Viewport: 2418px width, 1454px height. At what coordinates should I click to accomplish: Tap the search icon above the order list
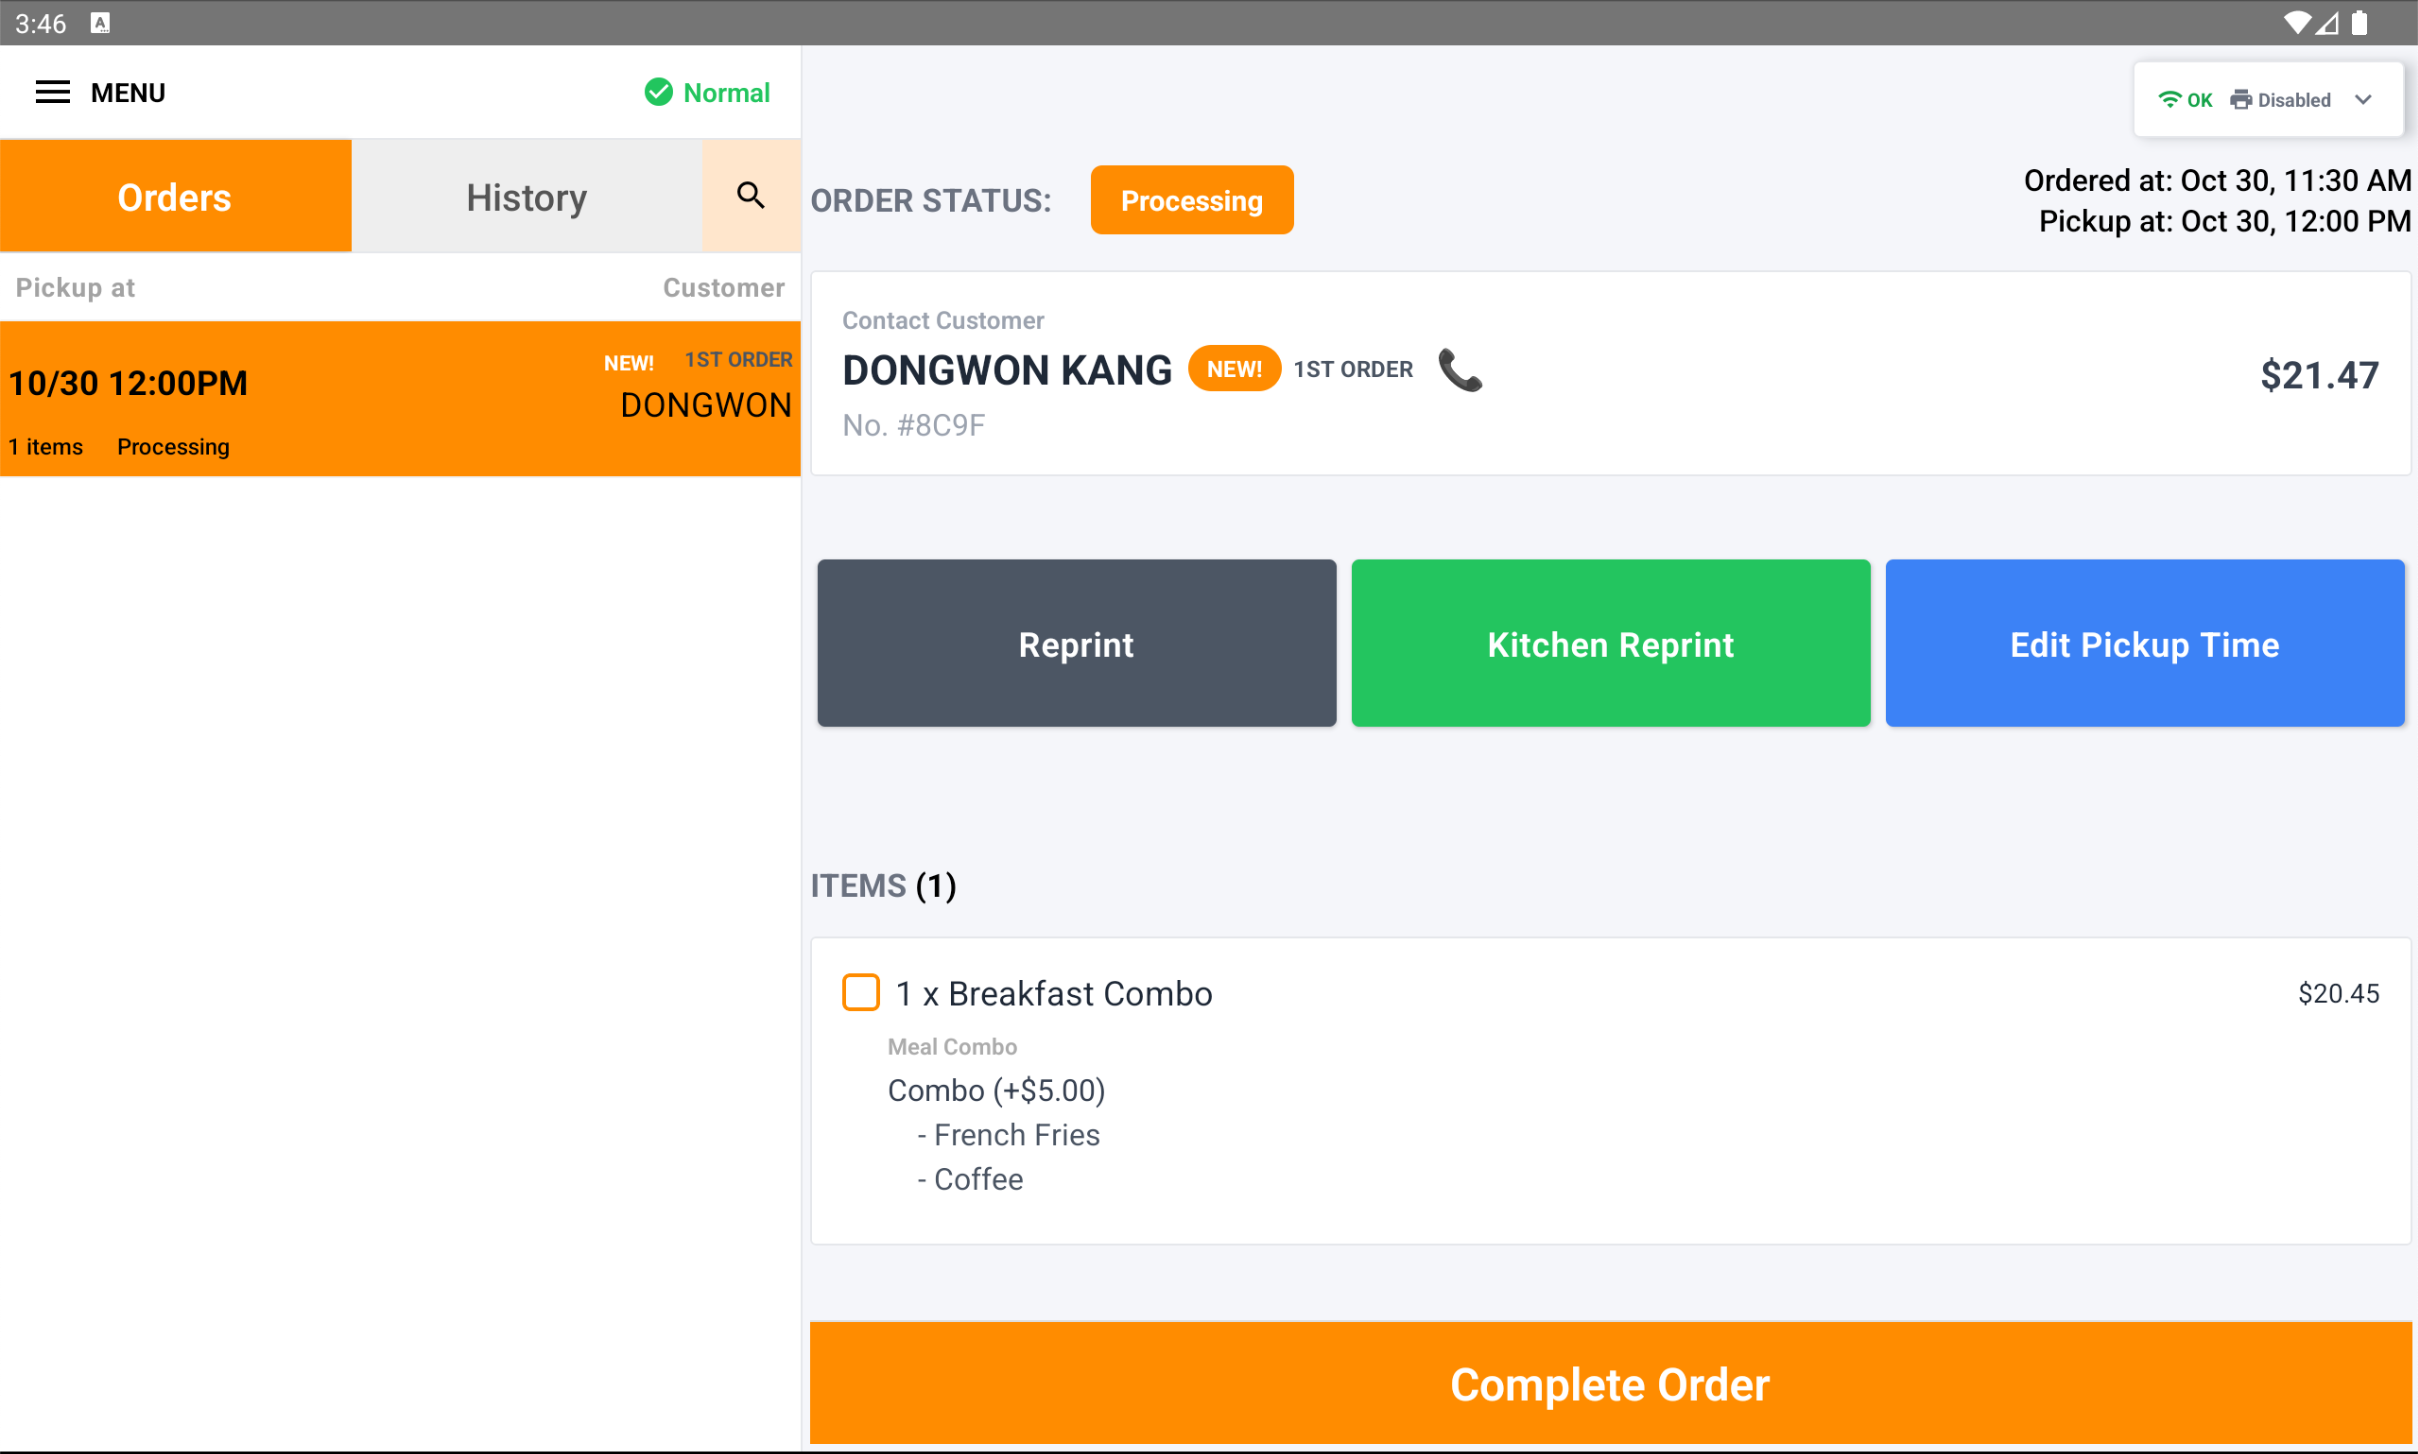coord(749,196)
